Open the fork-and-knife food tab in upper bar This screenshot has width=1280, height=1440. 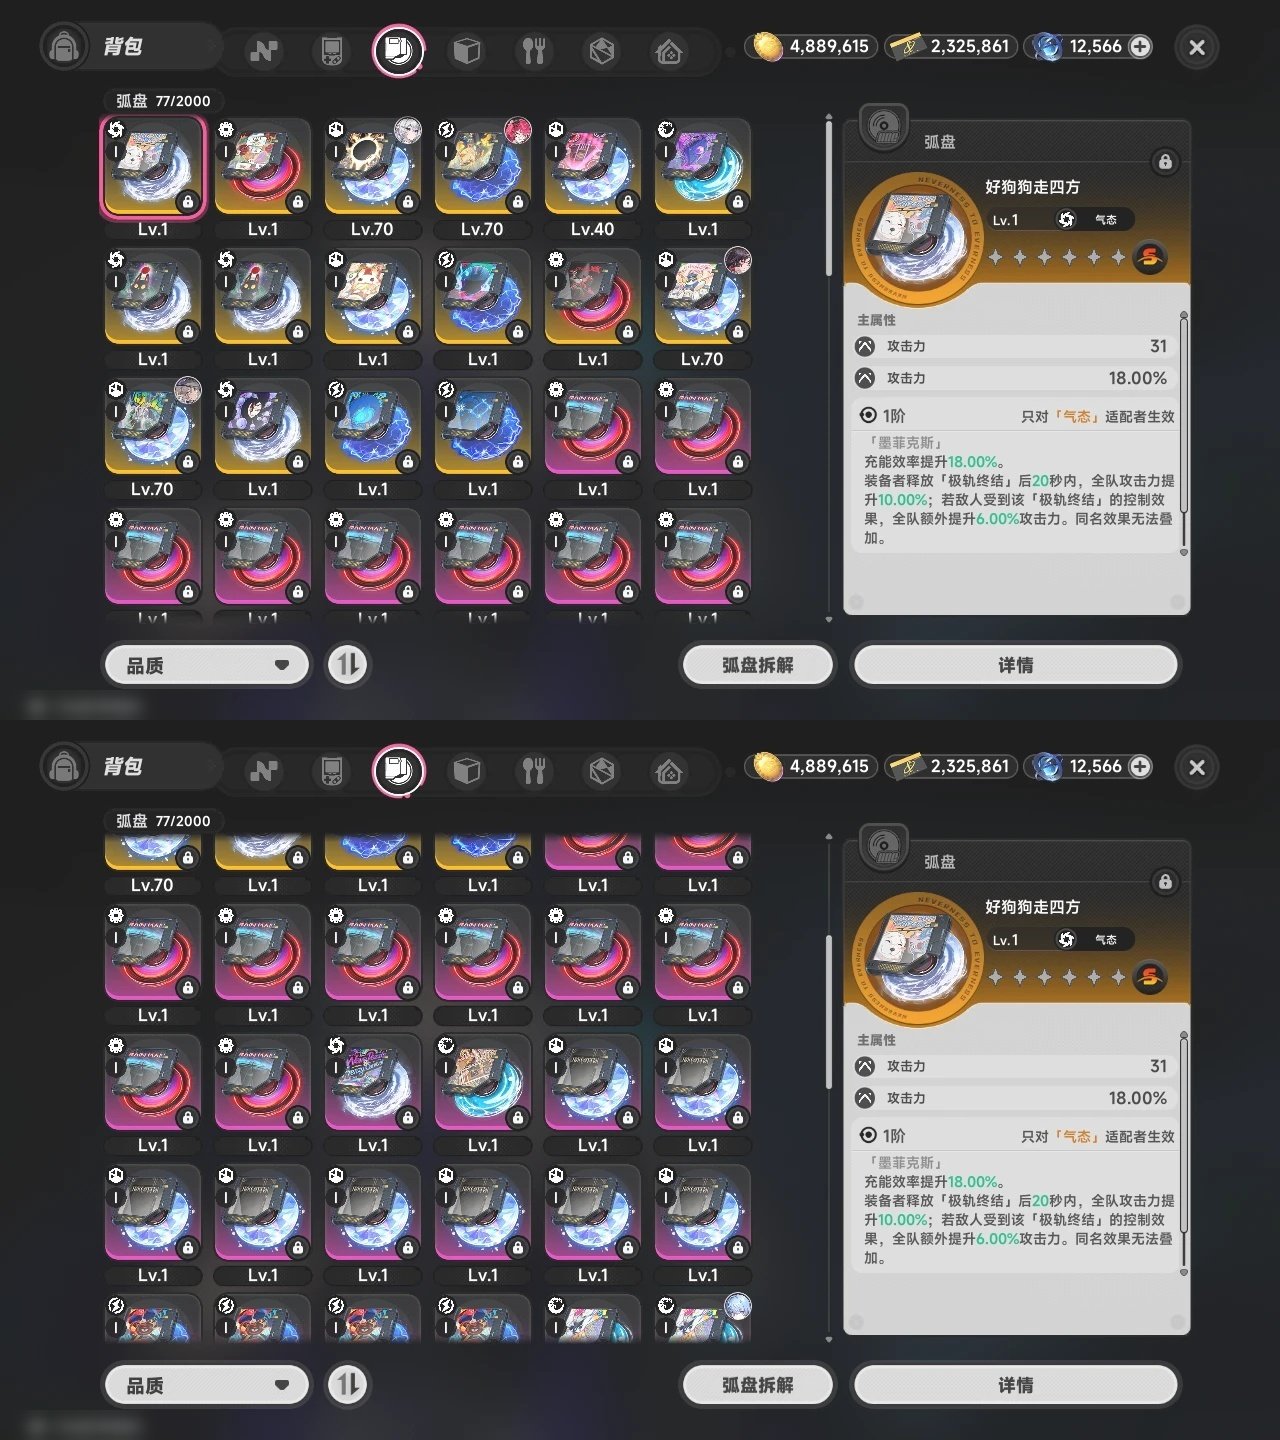point(534,50)
